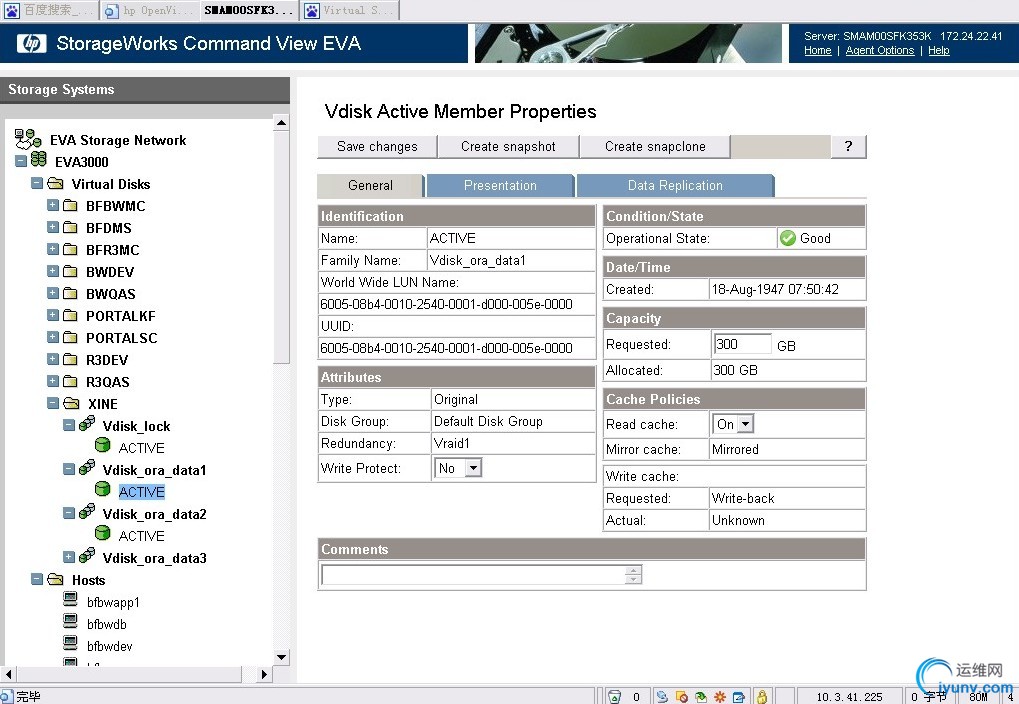Switch to the 百度搜索 browser tab
1019x704 pixels.
[49, 10]
